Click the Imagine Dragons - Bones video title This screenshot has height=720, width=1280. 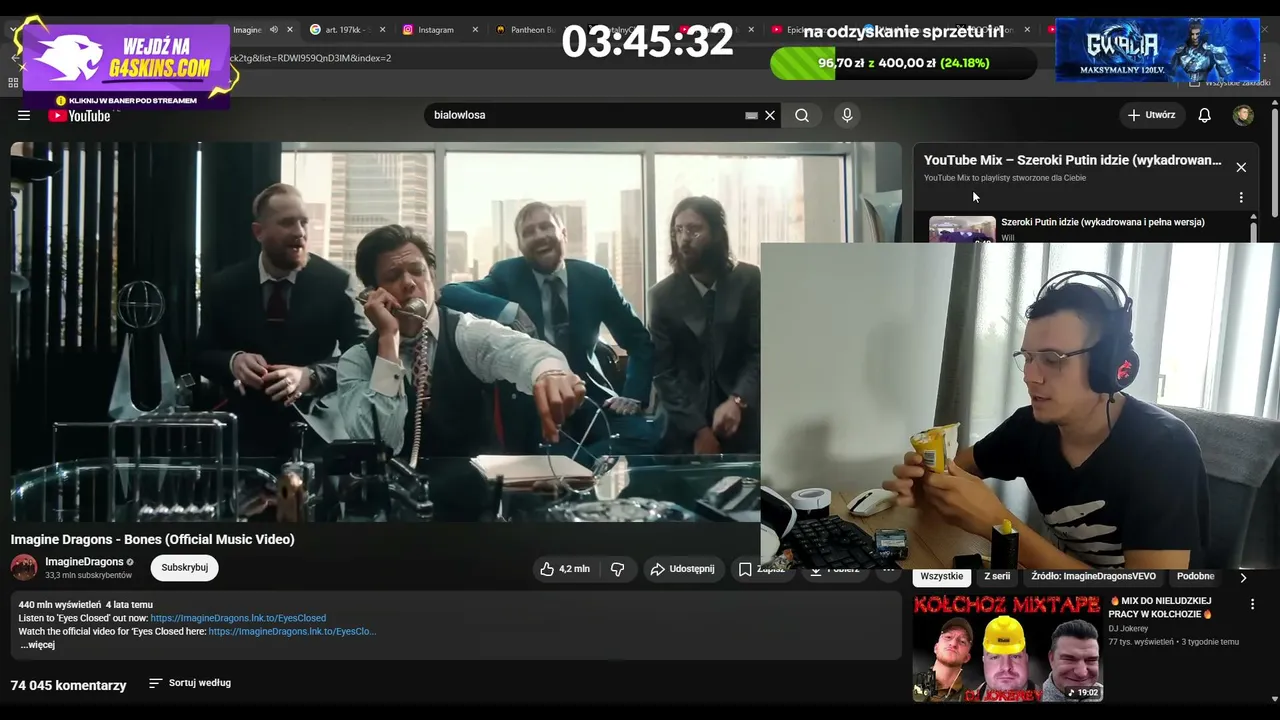[x=153, y=539]
